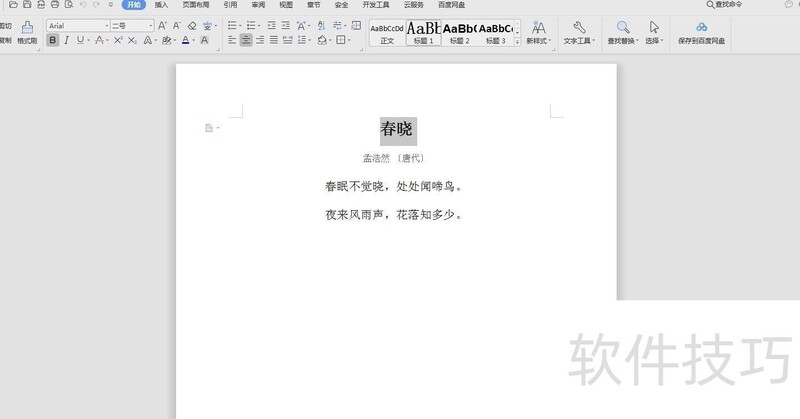This screenshot has height=419, width=800.
Task: Switch to the Review (审阅) tab
Action: point(258,5)
